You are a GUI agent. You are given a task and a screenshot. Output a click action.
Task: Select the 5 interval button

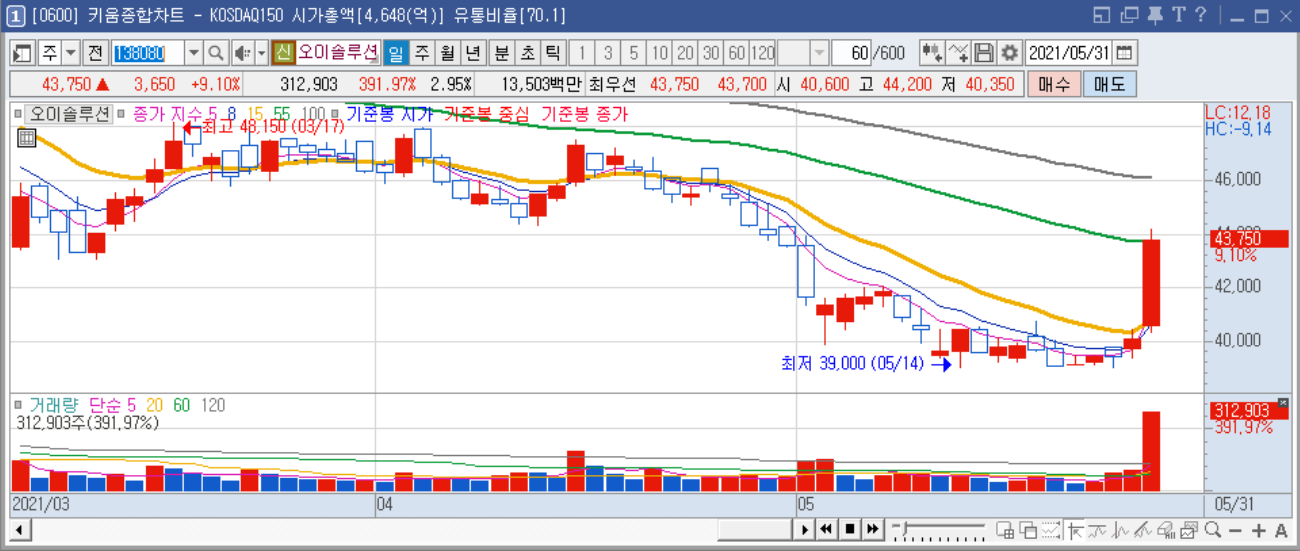634,53
